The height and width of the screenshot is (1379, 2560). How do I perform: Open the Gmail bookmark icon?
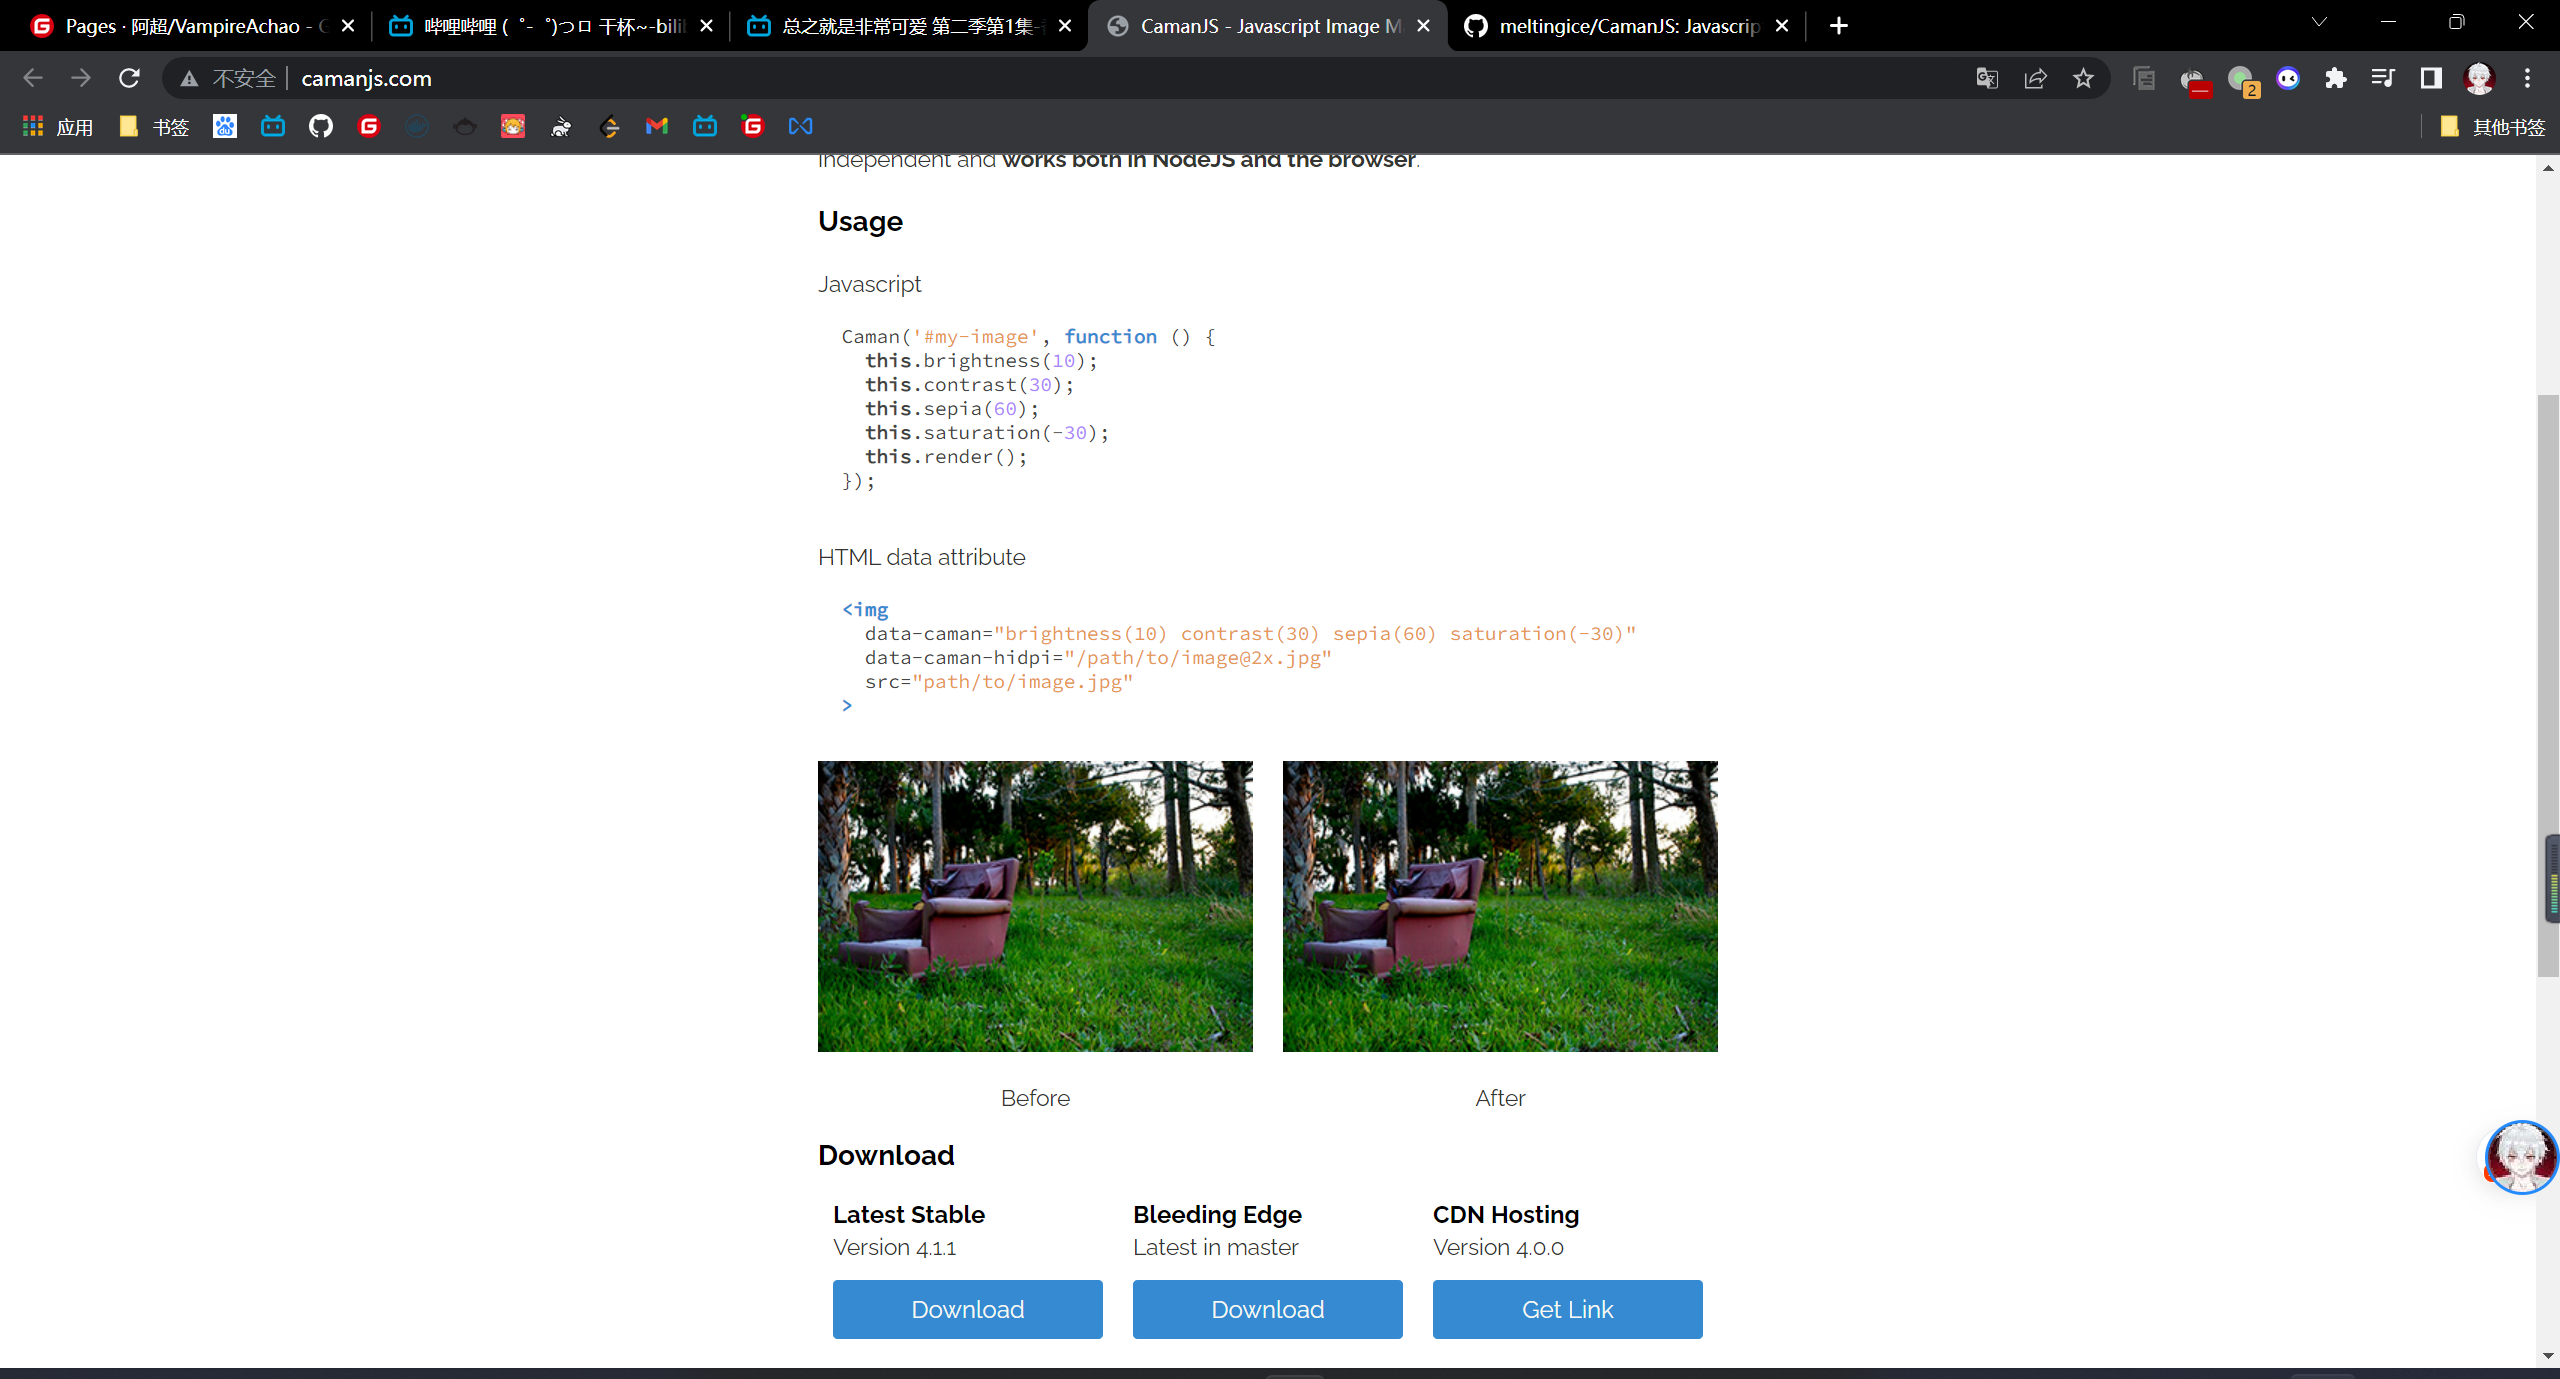(x=656, y=126)
